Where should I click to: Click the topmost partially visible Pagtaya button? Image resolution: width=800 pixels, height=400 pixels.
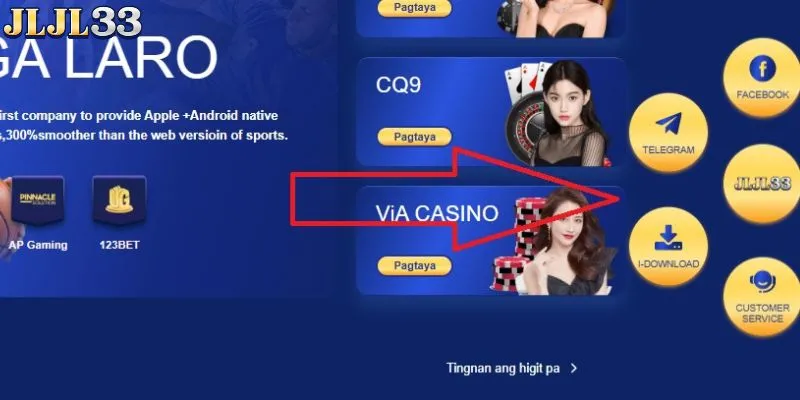(x=414, y=8)
